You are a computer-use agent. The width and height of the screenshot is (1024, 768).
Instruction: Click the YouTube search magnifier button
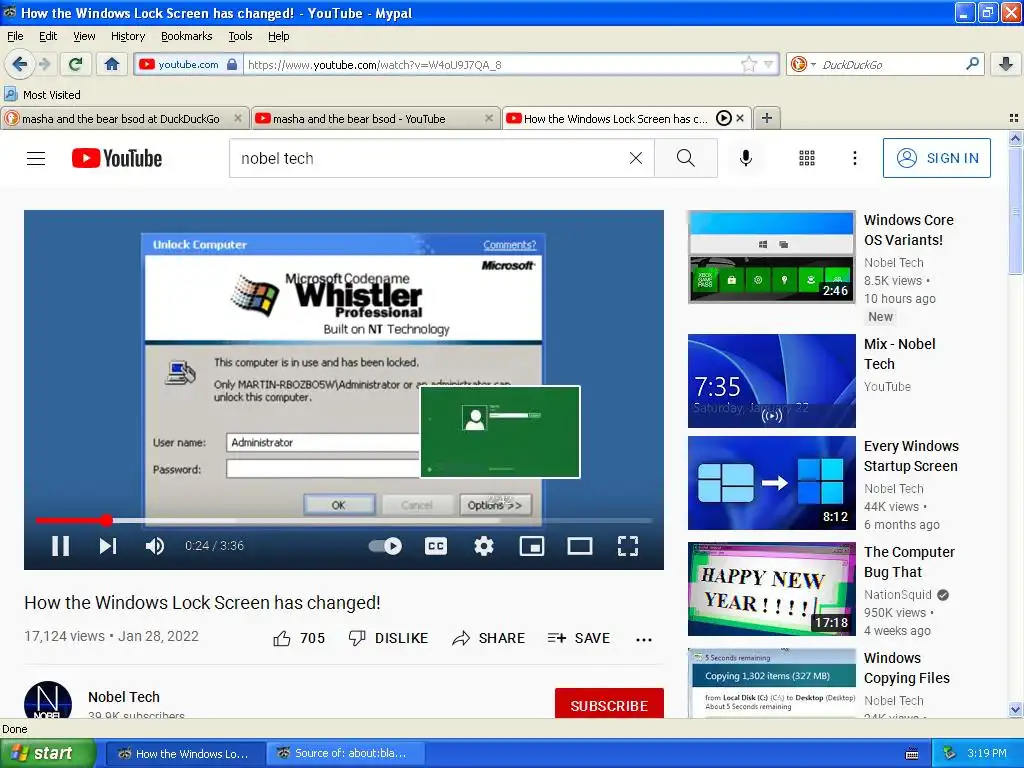tap(686, 158)
